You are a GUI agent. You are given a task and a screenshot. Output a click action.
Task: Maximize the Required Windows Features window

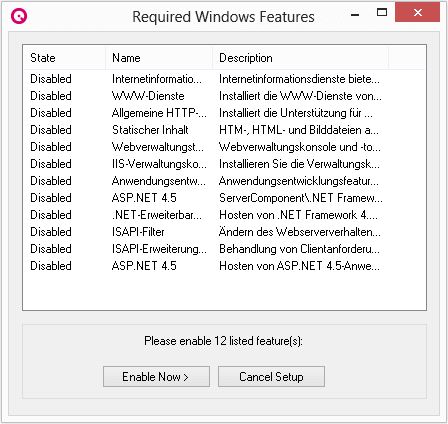coord(382,13)
